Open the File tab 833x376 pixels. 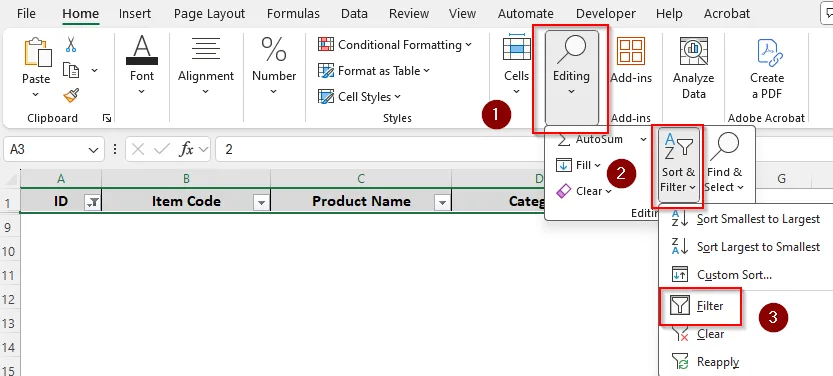click(27, 14)
